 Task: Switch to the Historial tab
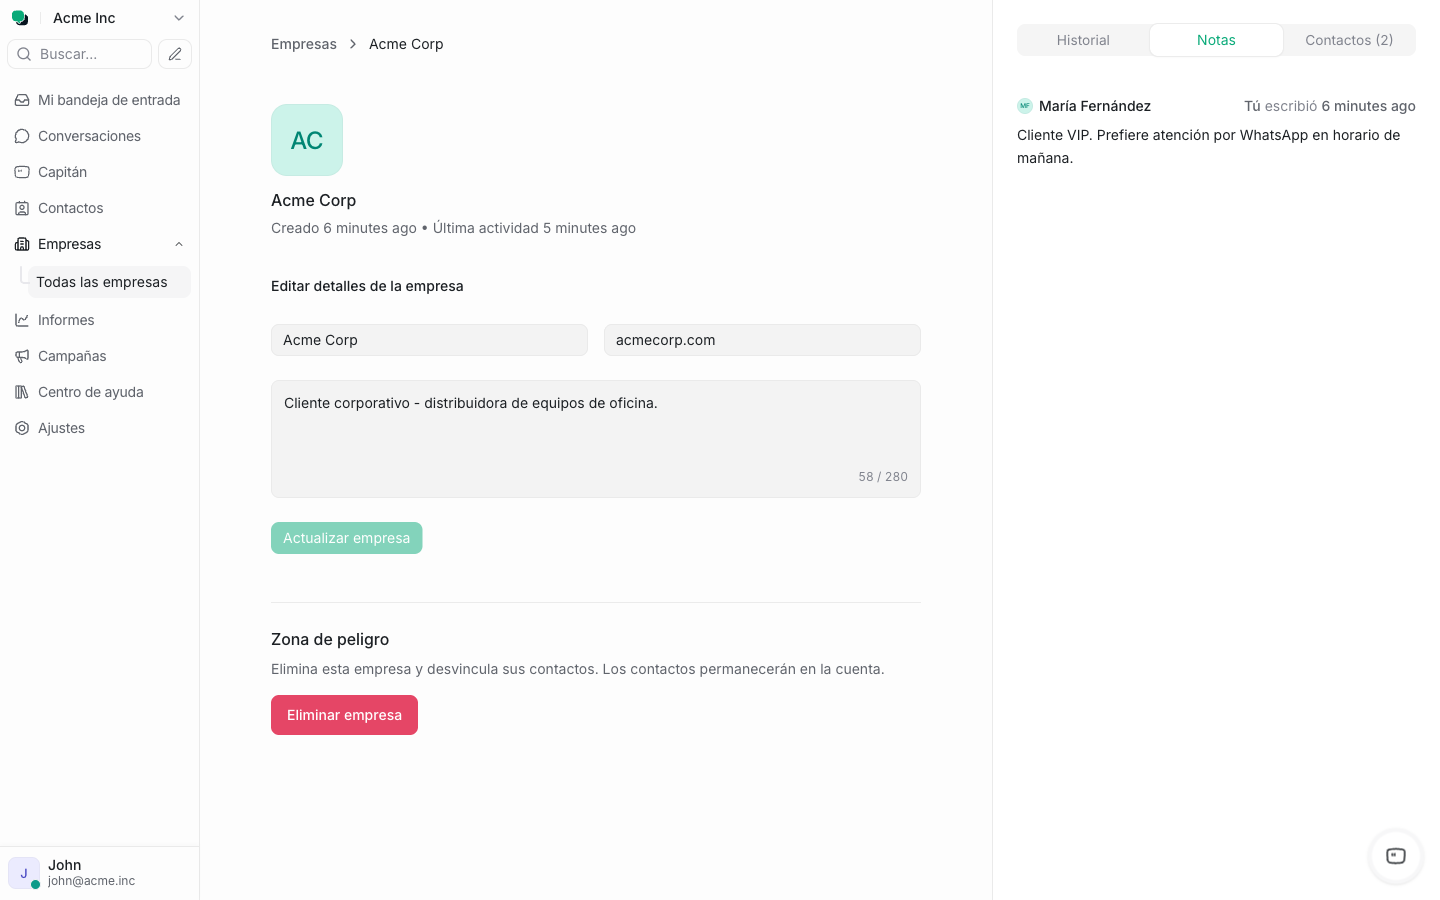[x=1083, y=40]
